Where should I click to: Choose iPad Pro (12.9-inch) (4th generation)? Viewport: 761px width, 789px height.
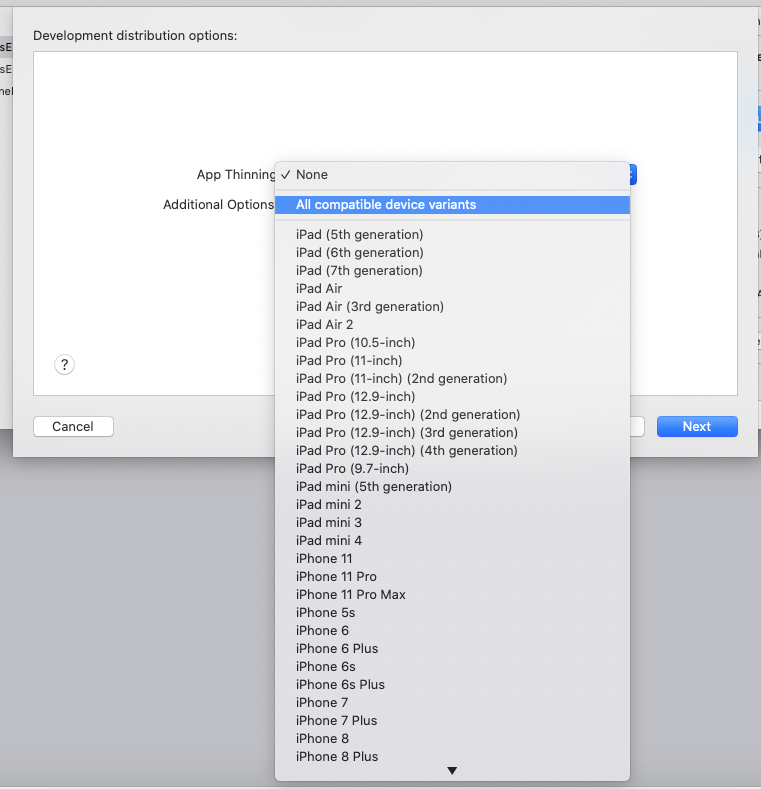pyautogui.click(x=406, y=451)
